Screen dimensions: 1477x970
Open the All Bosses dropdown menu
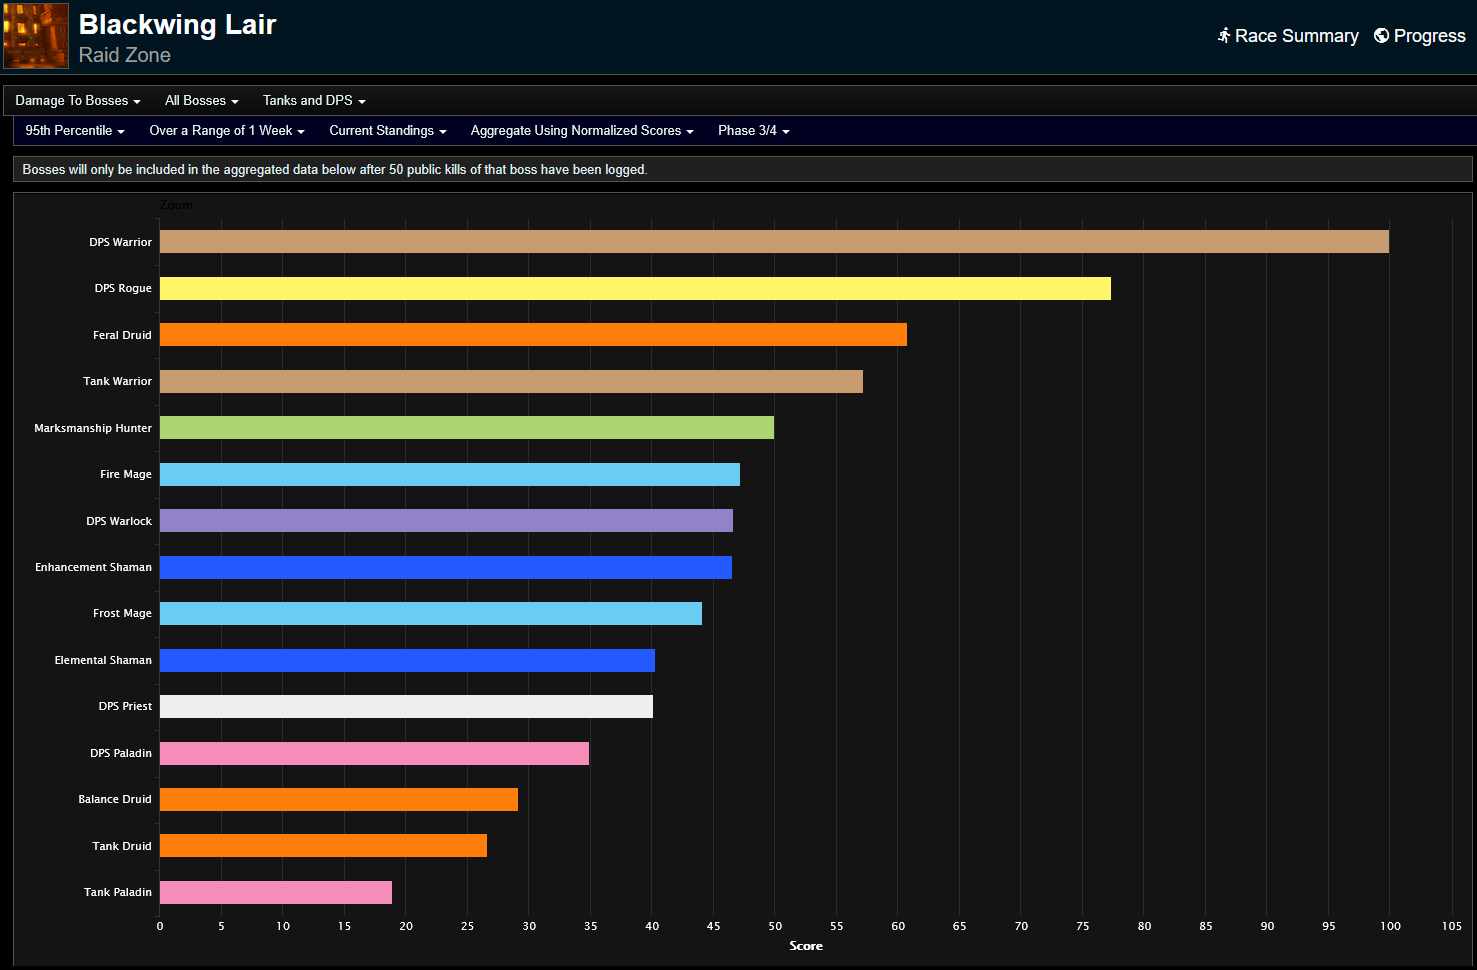pyautogui.click(x=201, y=101)
